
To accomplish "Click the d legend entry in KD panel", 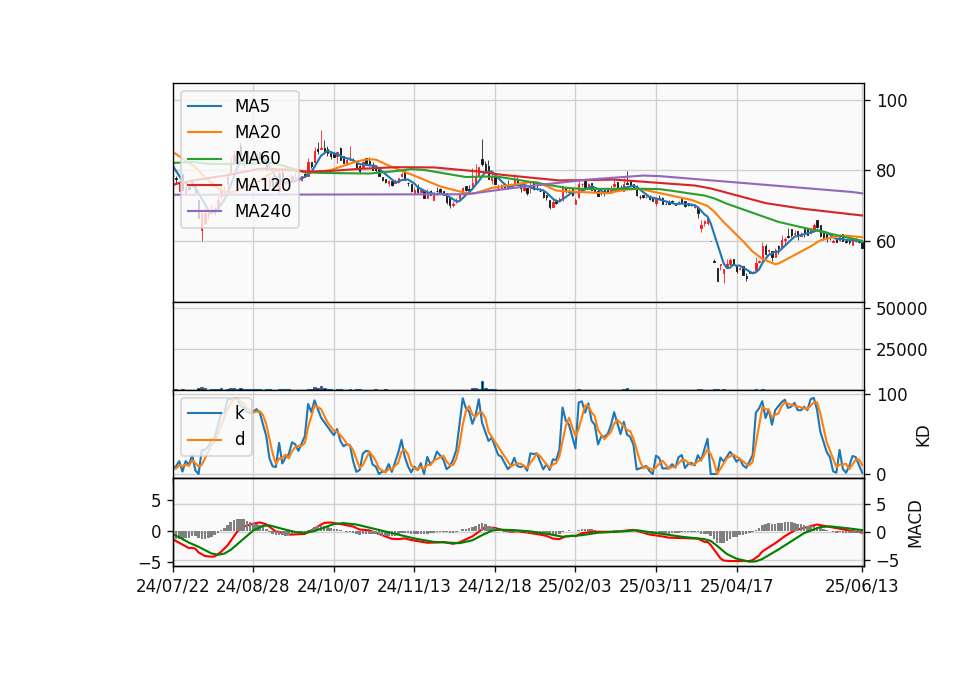I will tap(239, 439).
